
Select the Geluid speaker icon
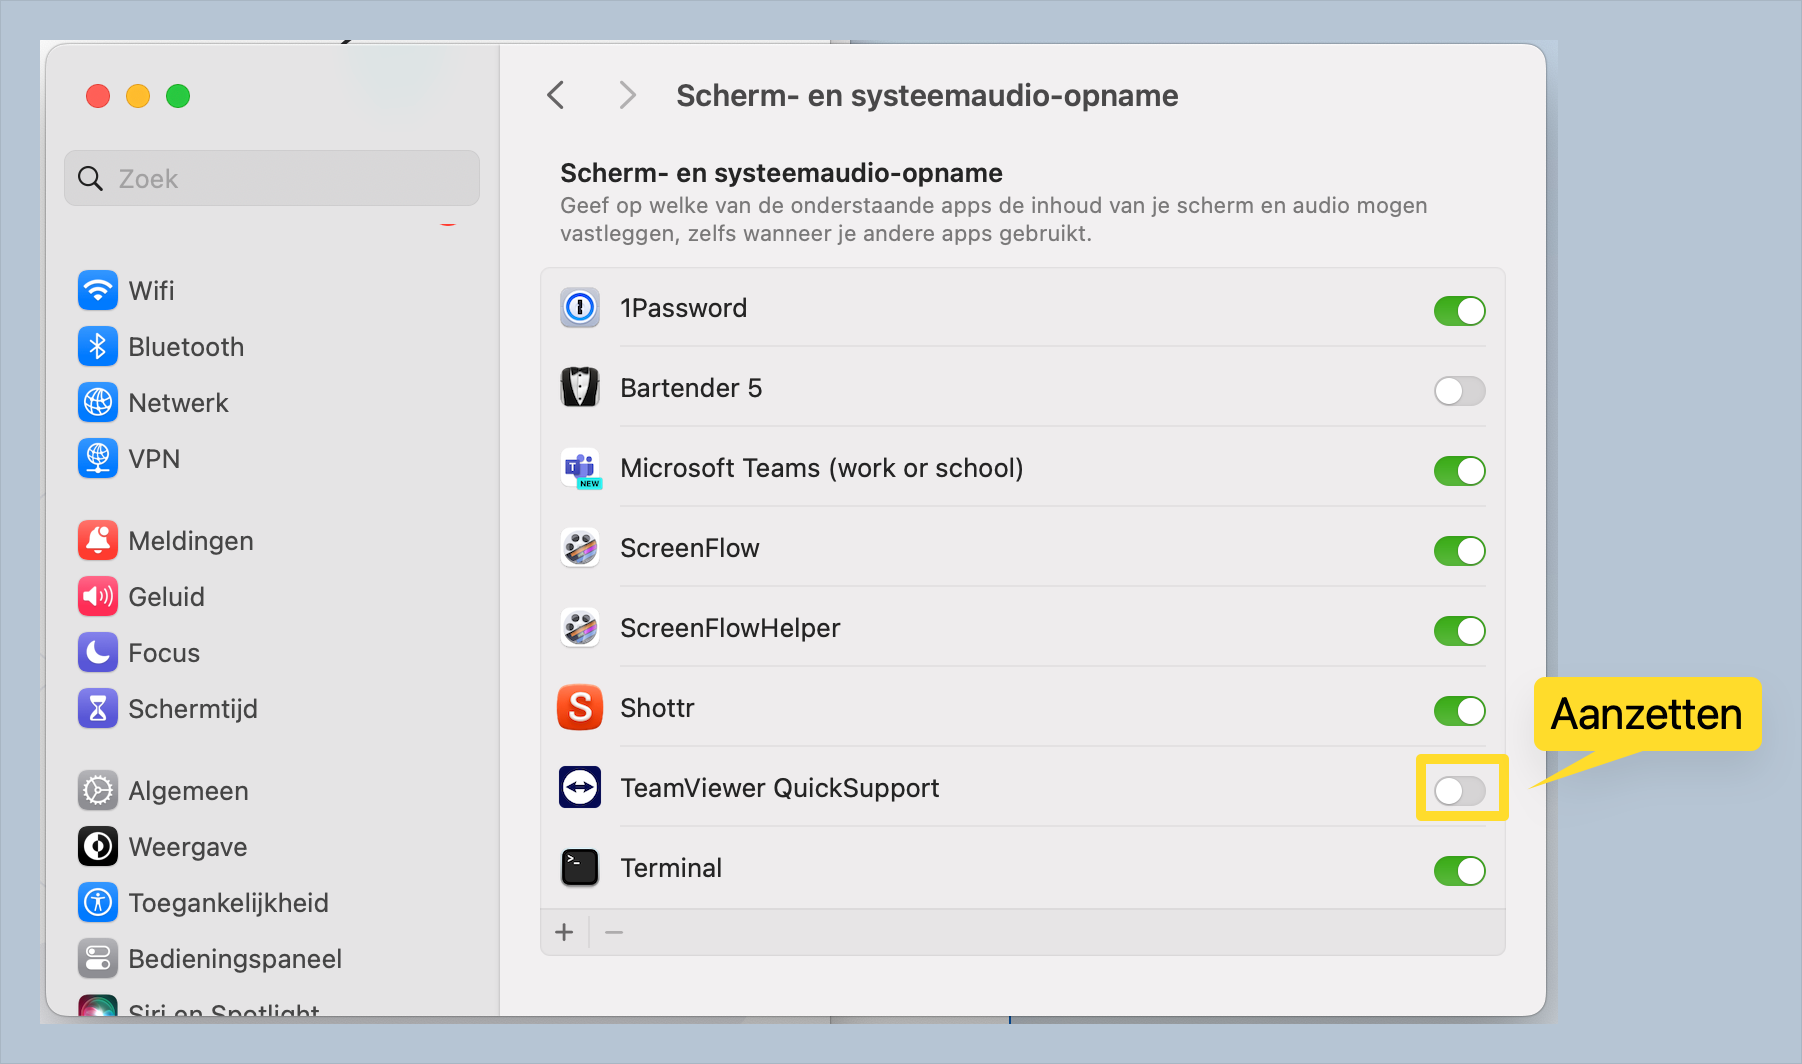coord(98,597)
